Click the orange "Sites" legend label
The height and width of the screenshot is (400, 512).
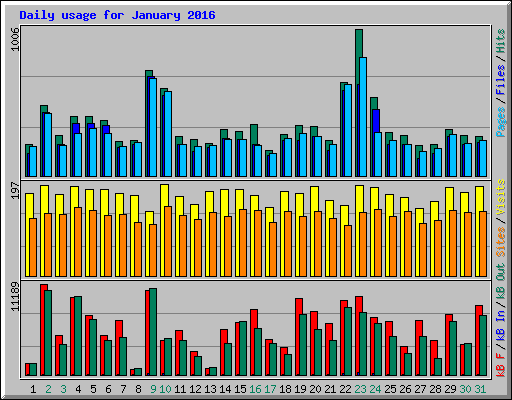coord(501,242)
